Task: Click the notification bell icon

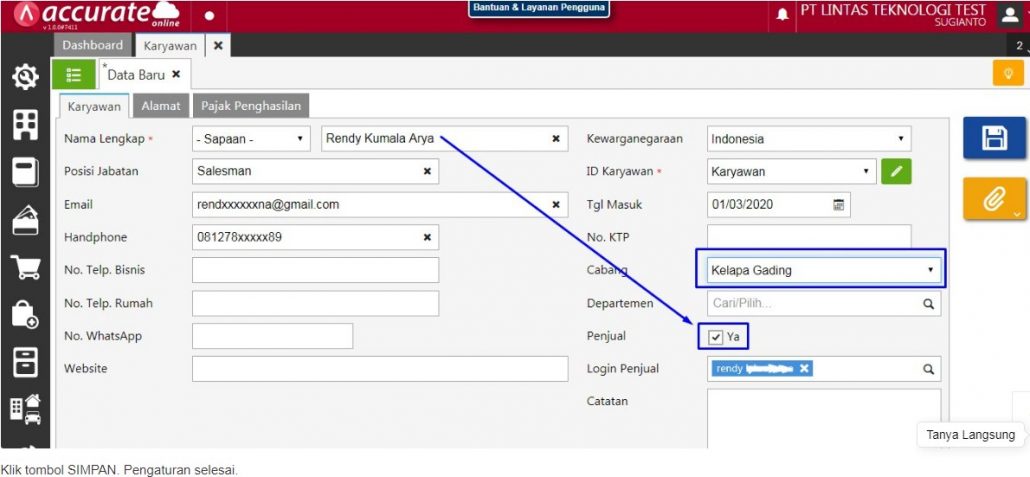Action: pyautogui.click(x=782, y=15)
